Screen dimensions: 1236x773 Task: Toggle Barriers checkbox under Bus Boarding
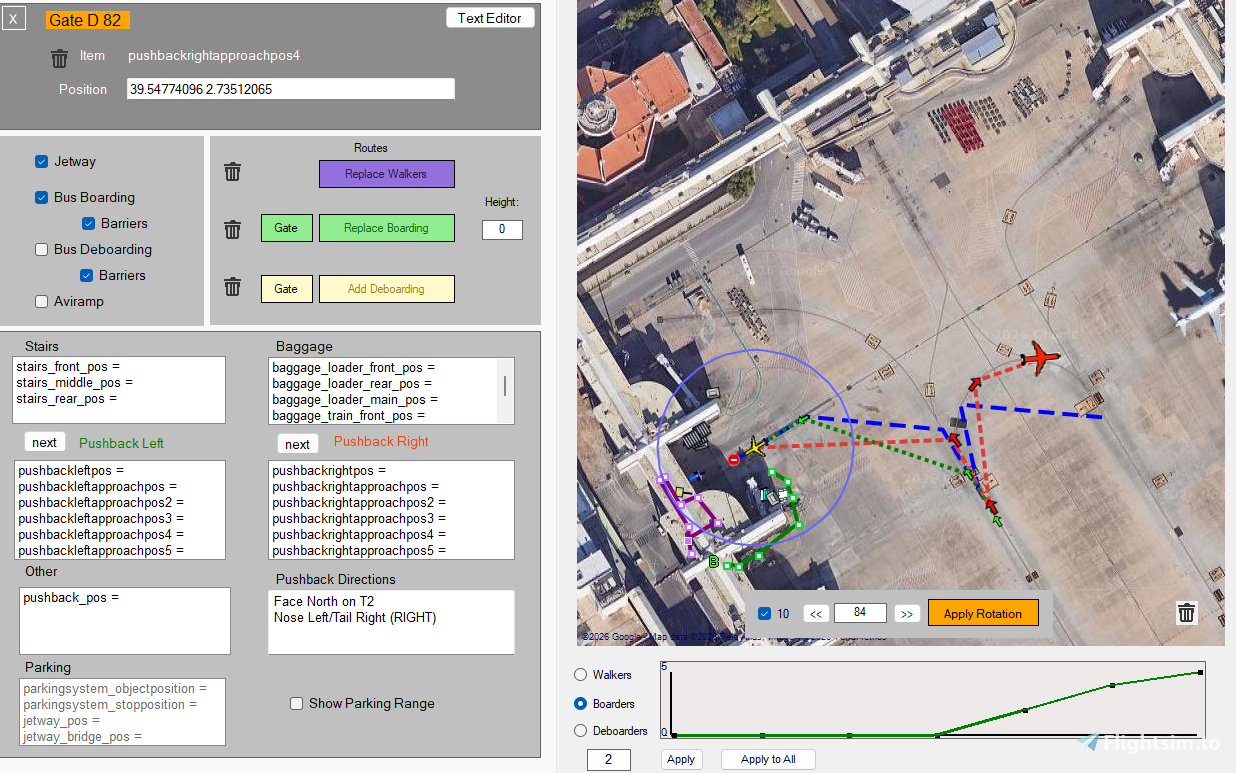(x=88, y=223)
